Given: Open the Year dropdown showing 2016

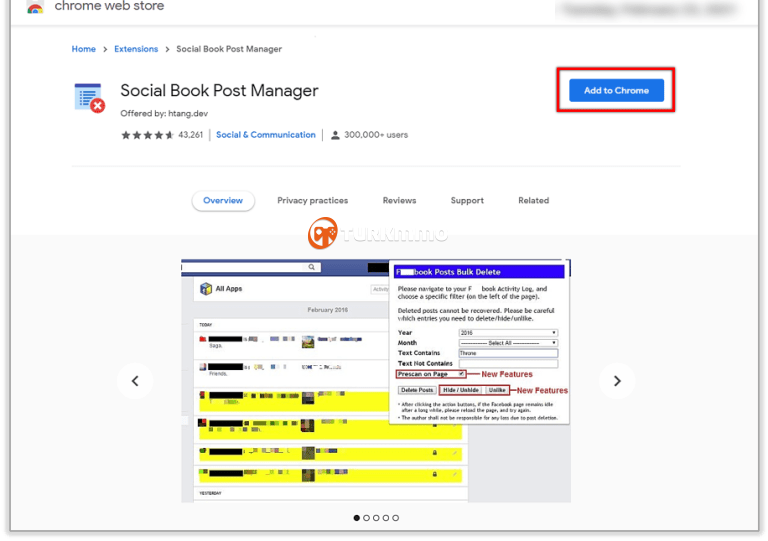Looking at the screenshot, I should tap(508, 333).
